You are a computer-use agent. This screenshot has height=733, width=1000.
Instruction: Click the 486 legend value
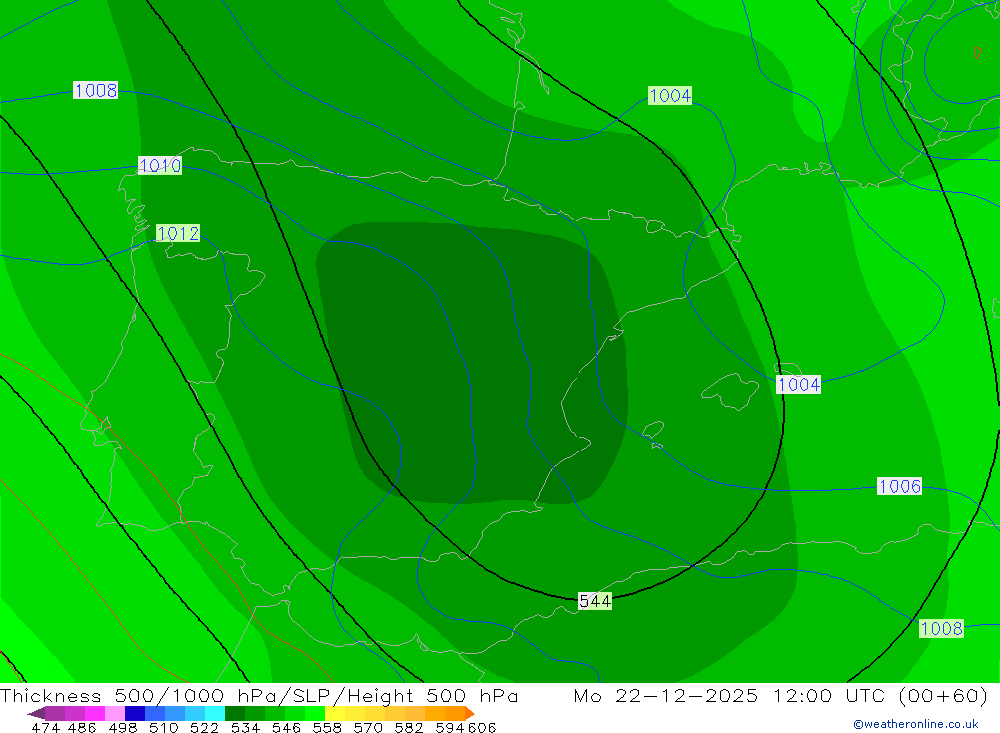(82, 727)
